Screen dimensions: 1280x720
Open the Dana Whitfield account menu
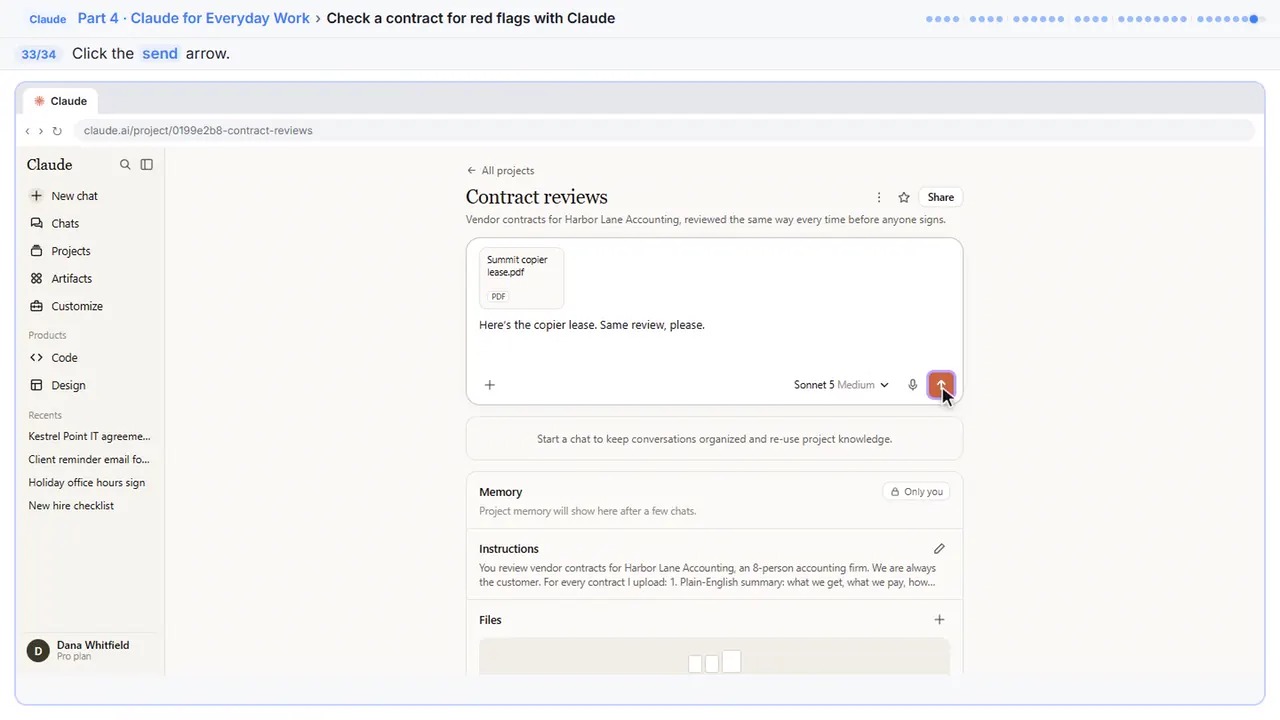pyautogui.click(x=90, y=650)
